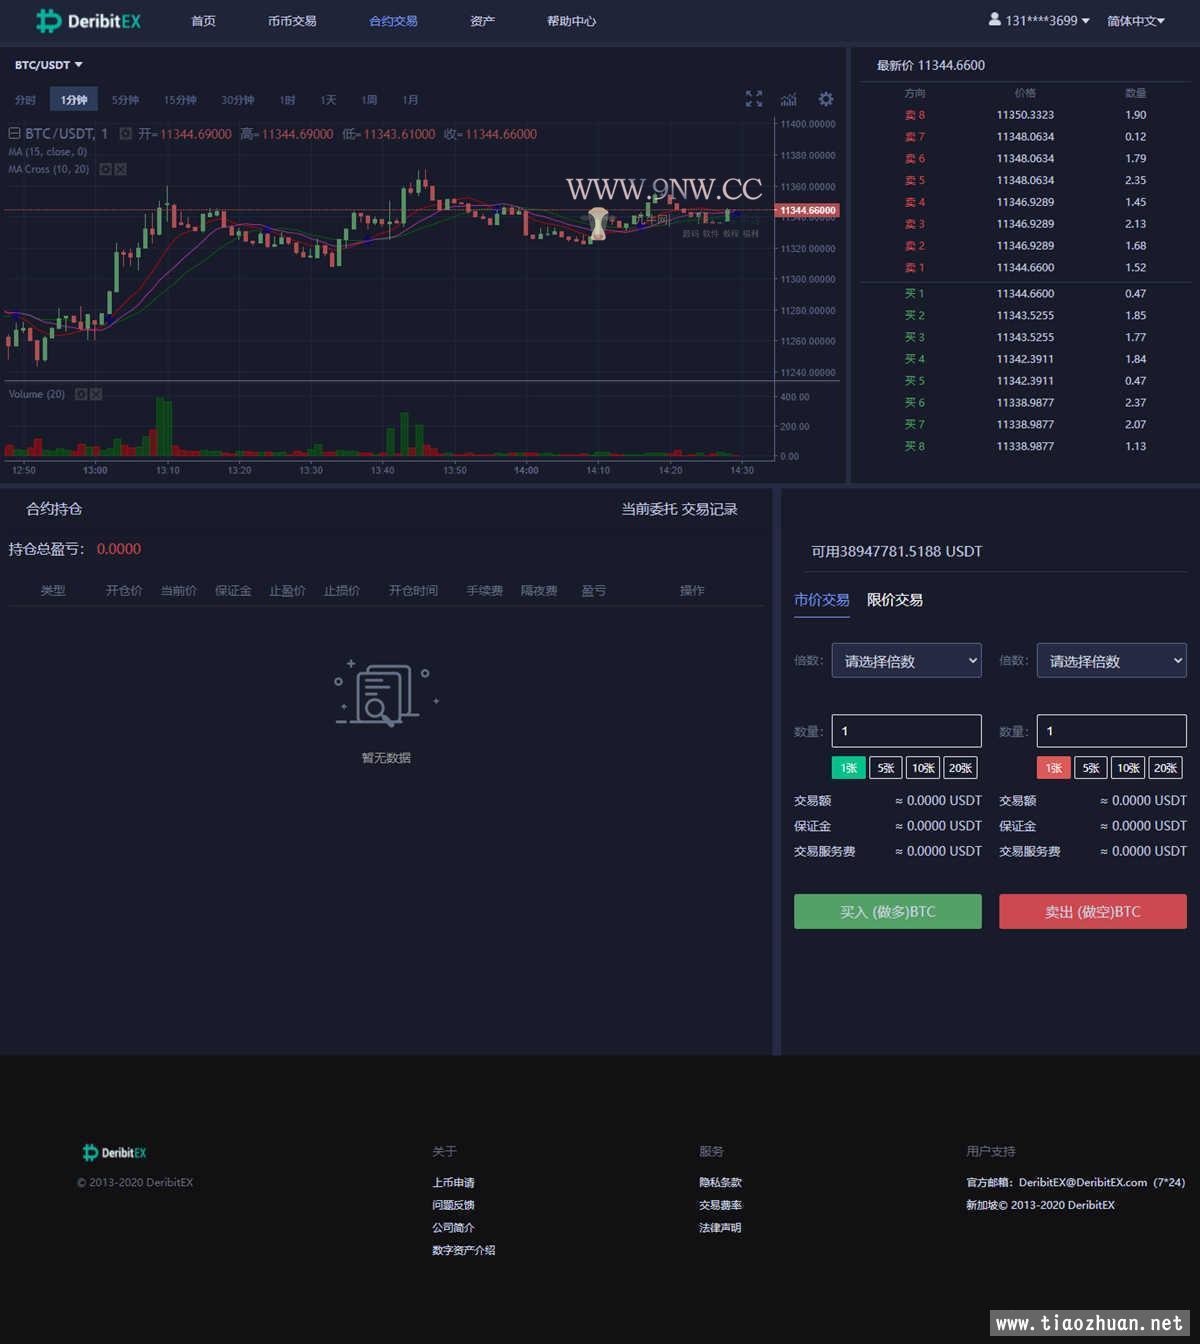Select the 1月 chart interval
Image resolution: width=1200 pixels, height=1344 pixels.
[x=410, y=100]
